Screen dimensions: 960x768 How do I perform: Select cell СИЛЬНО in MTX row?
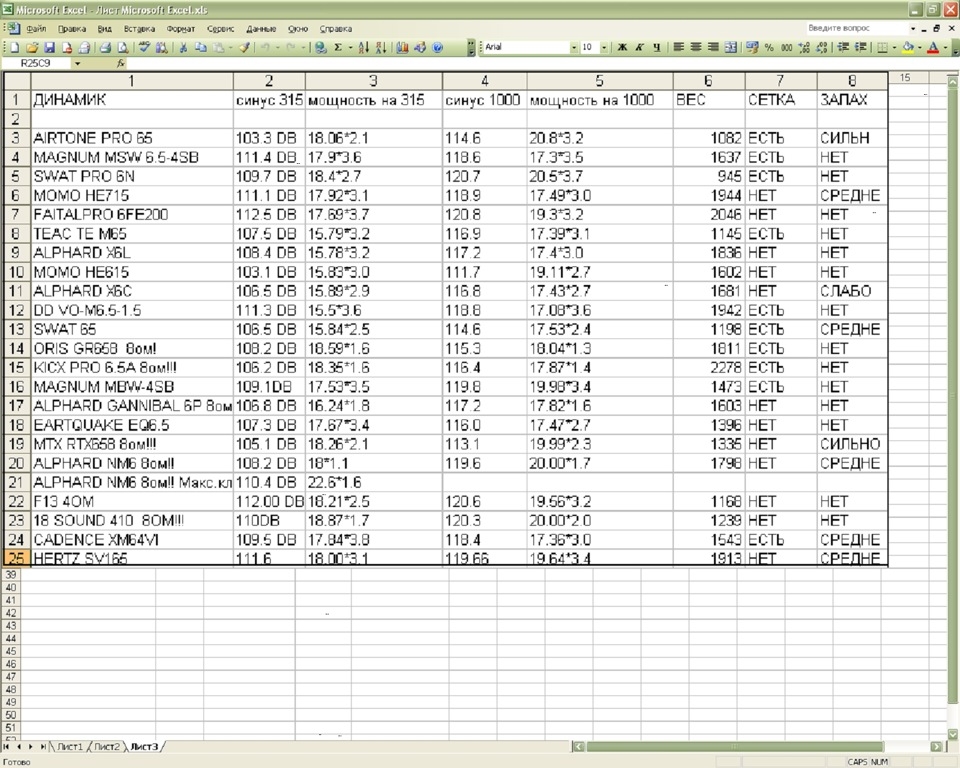point(852,444)
